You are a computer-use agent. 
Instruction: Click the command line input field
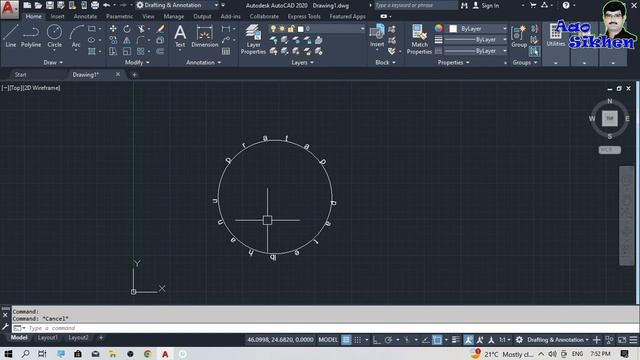[325, 328]
